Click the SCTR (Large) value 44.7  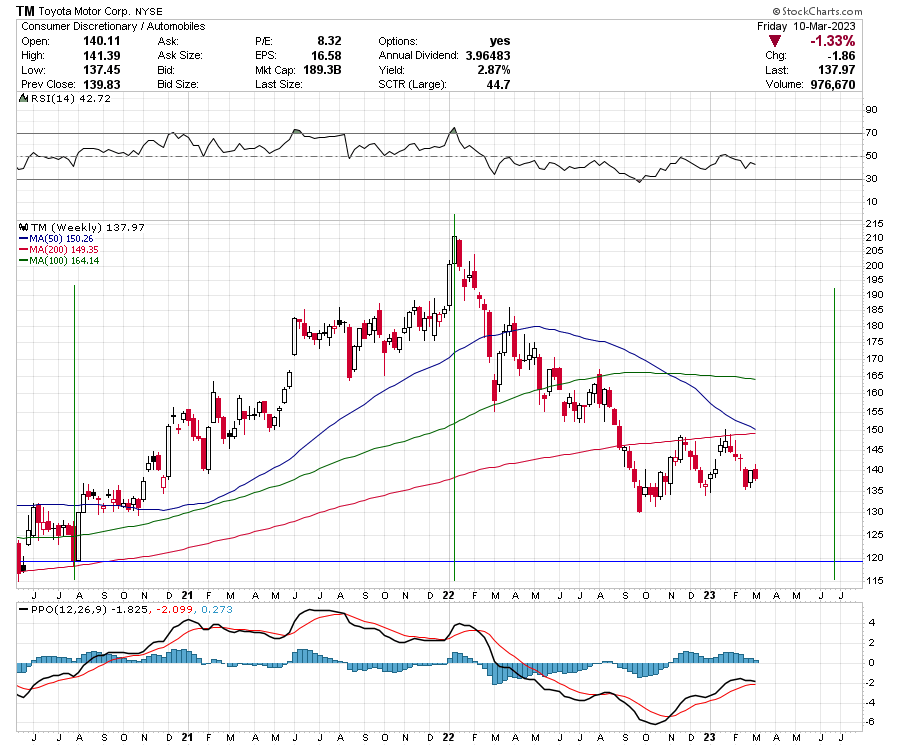click(x=498, y=84)
